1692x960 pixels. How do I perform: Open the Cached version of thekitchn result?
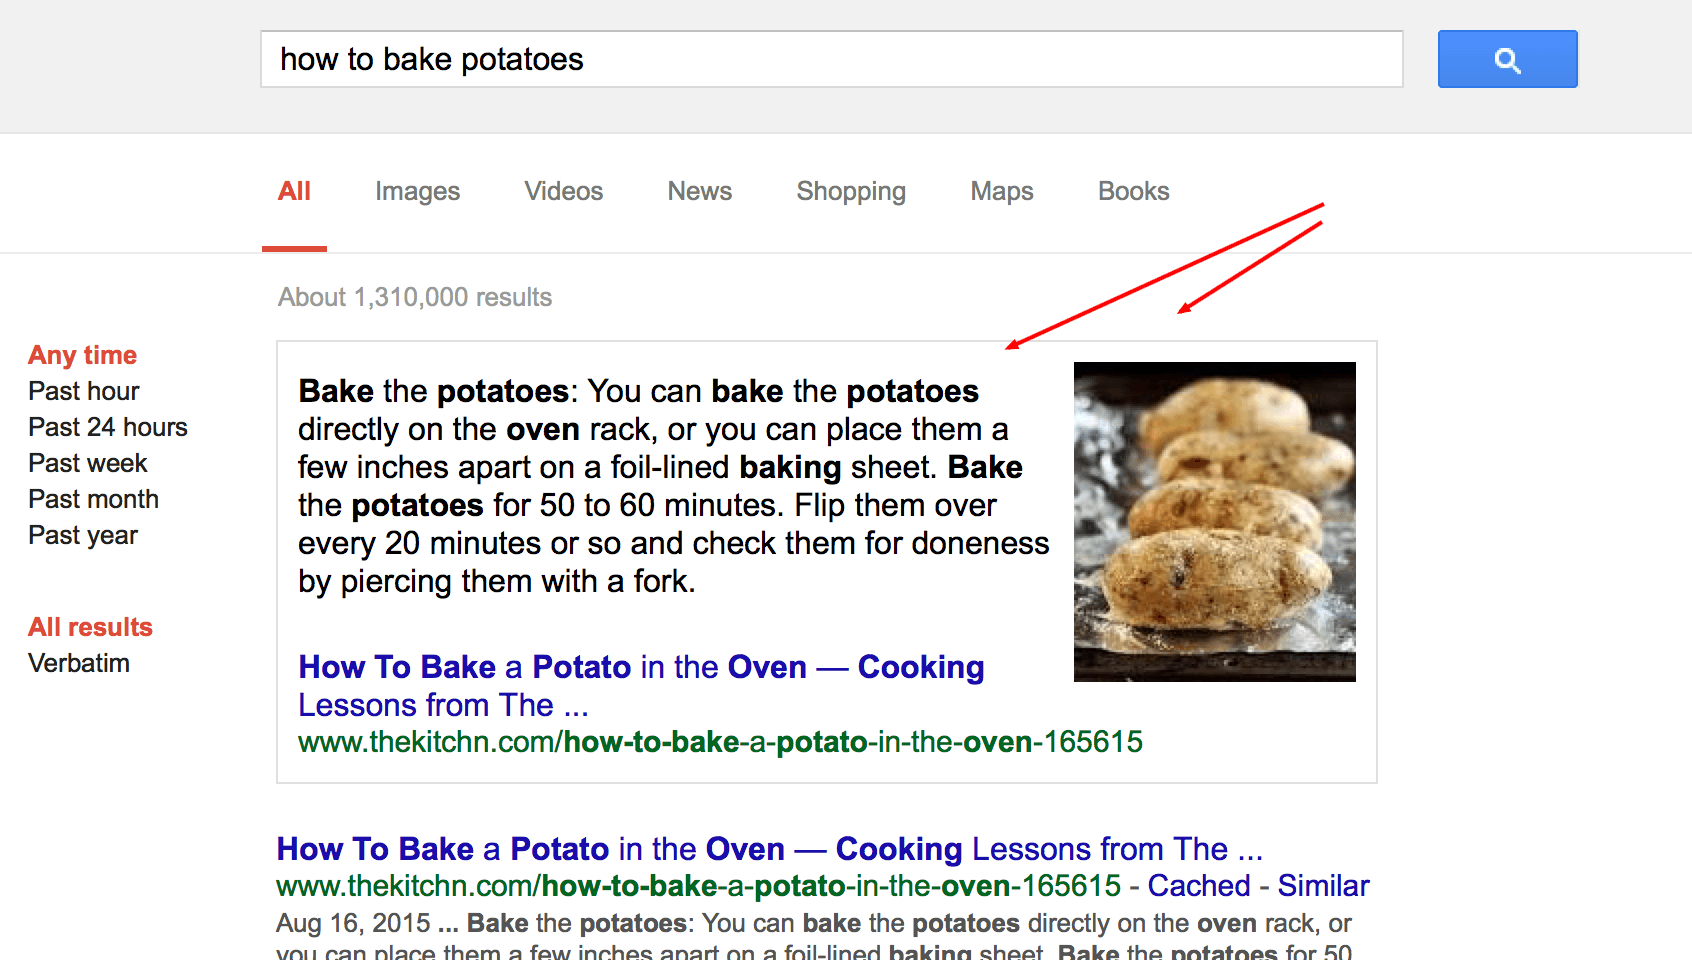click(1198, 886)
